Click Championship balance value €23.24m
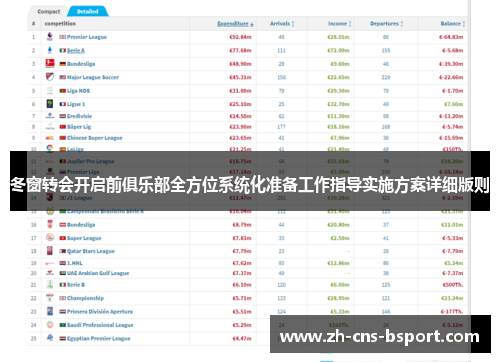The width and height of the screenshot is (500, 362). pos(452,298)
